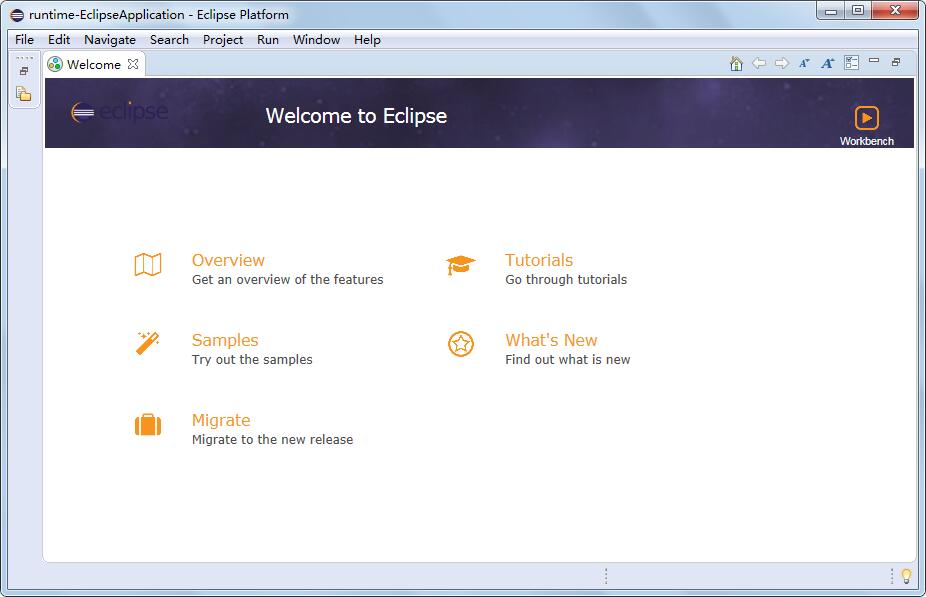Open the Tutorials link
Image resolution: width=926 pixels, height=597 pixels.
(x=539, y=260)
